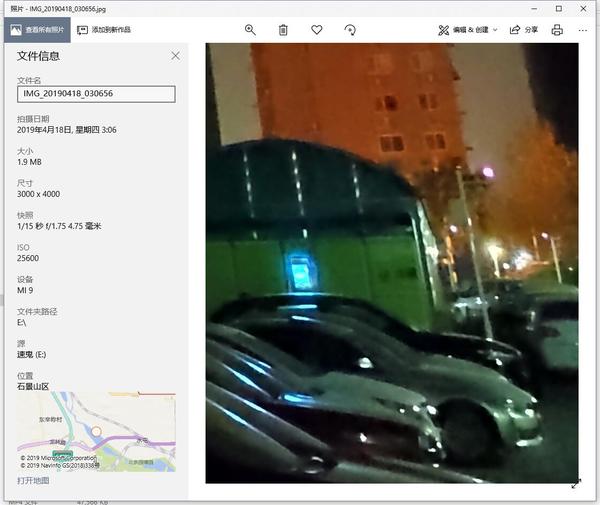Select the 3000 x 4000 dimensions text
This screenshot has height=505, width=600.
(38, 194)
